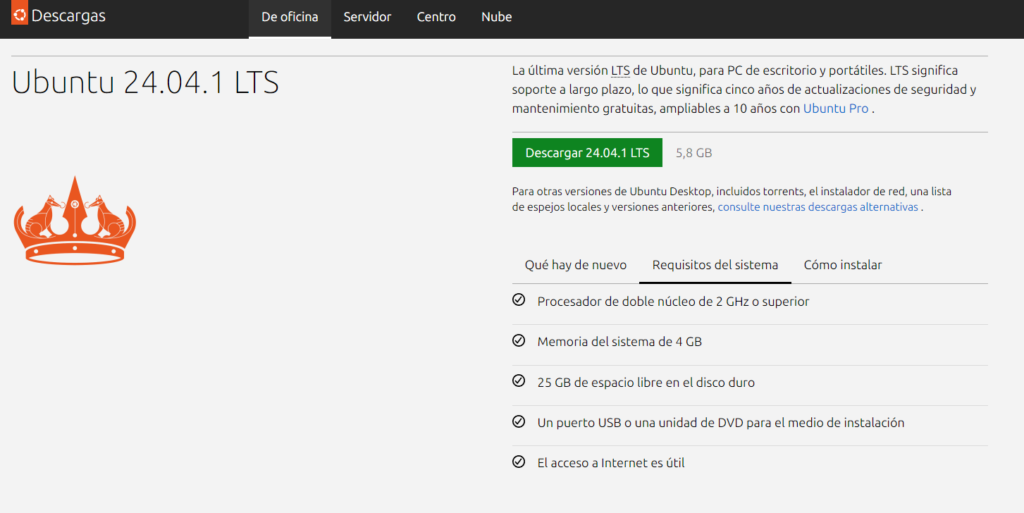The width and height of the screenshot is (1024, 513).
Task: Go to the Centro navigation item
Action: (436, 17)
